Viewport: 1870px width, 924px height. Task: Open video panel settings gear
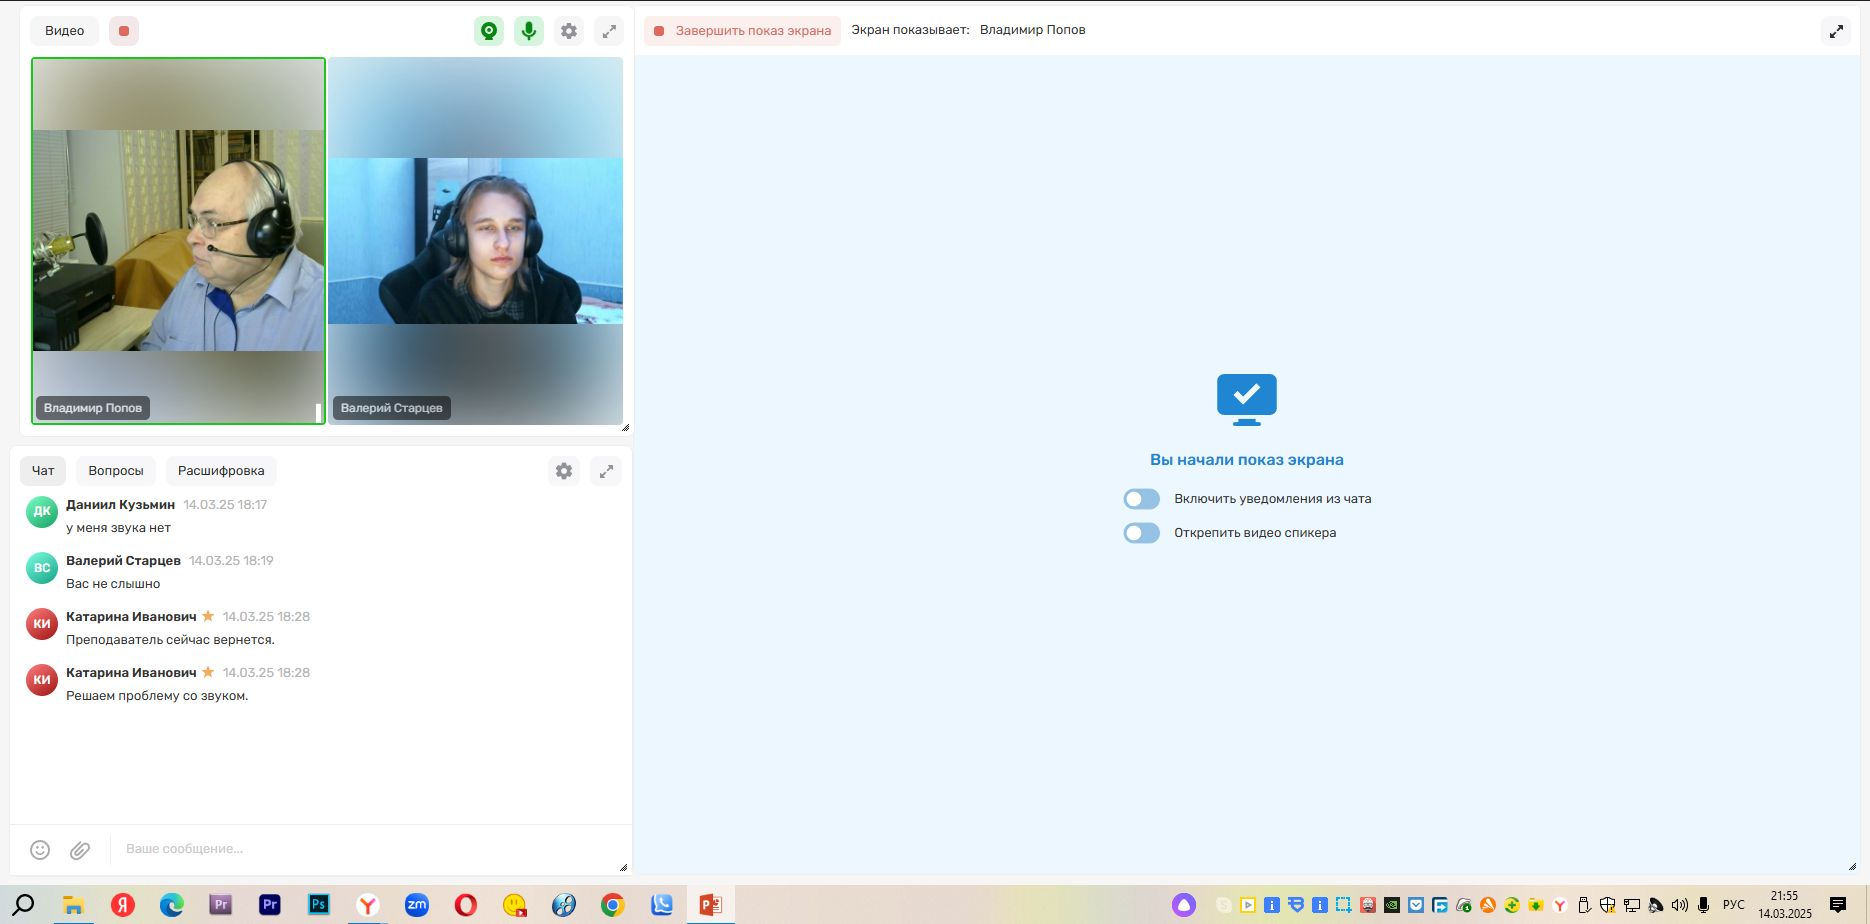coord(569,31)
